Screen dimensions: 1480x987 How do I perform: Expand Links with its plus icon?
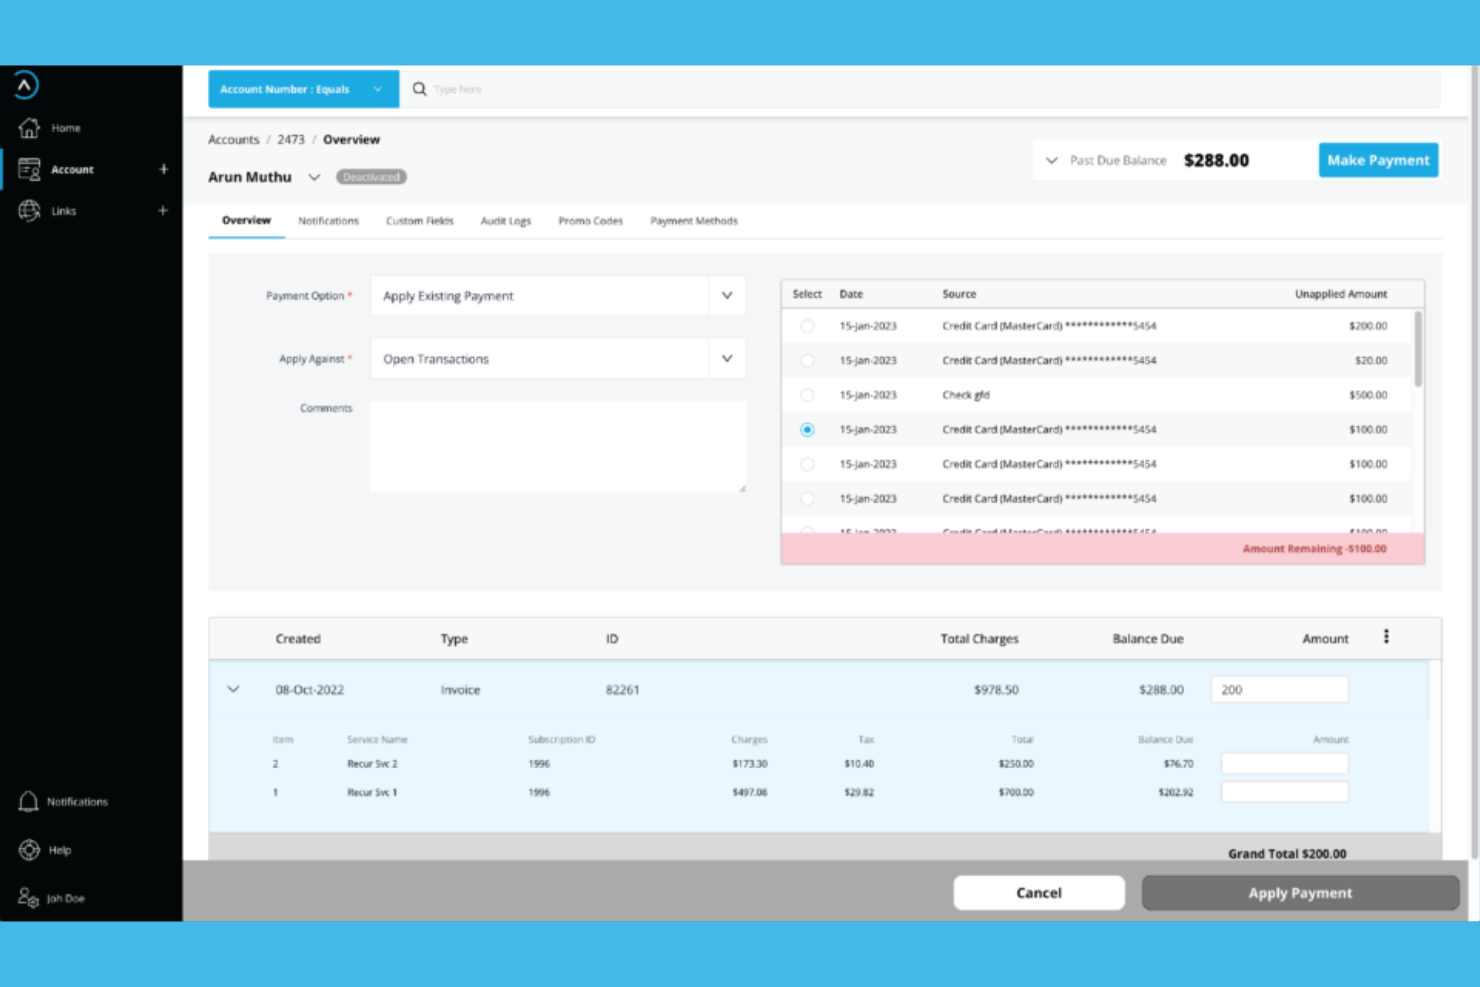tap(163, 210)
